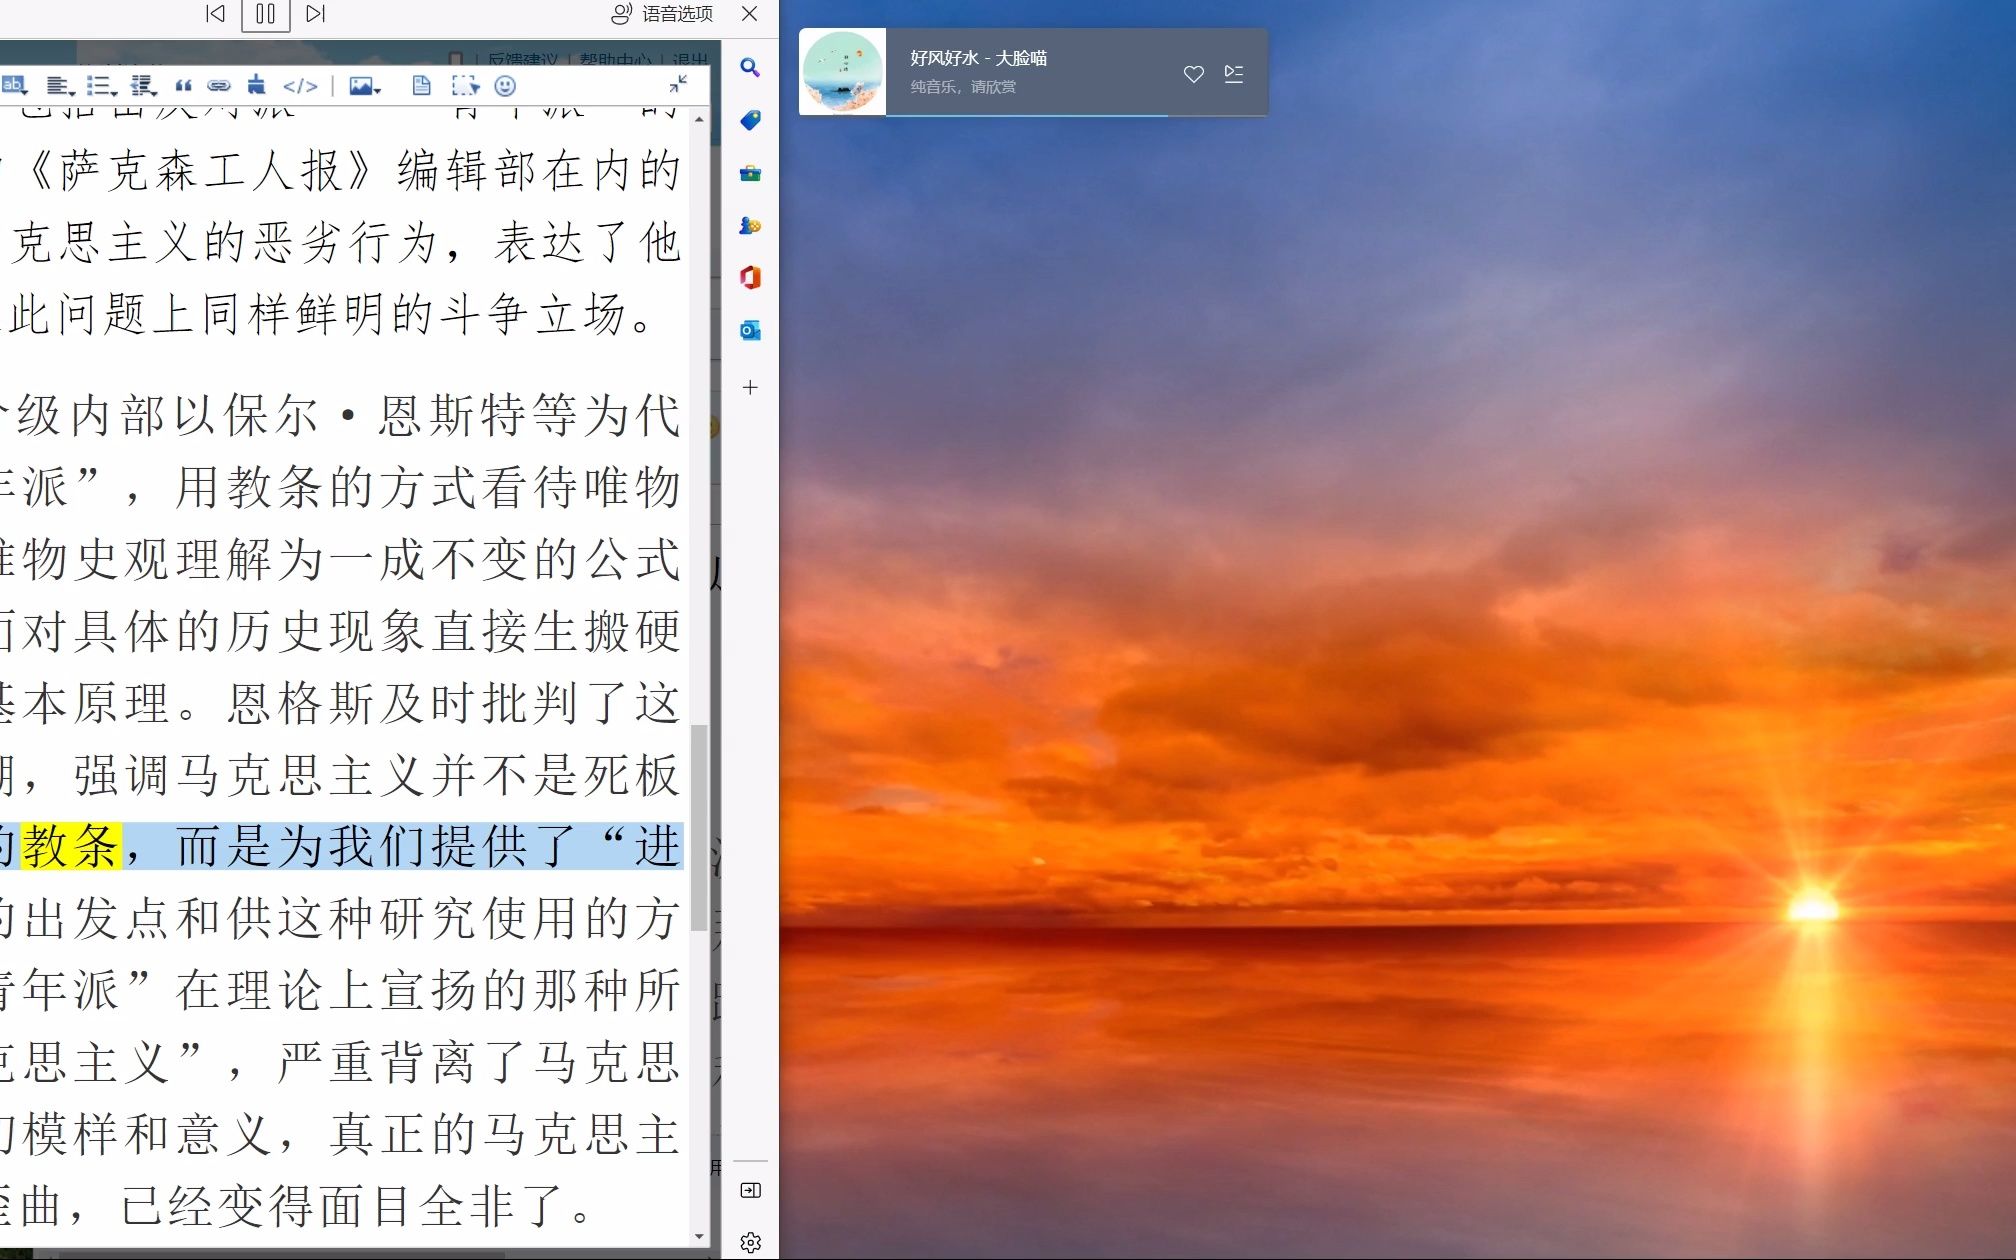Click the editor vertical scrollbar thumb
The width and height of the screenshot is (2016, 1260).
[x=698, y=828]
